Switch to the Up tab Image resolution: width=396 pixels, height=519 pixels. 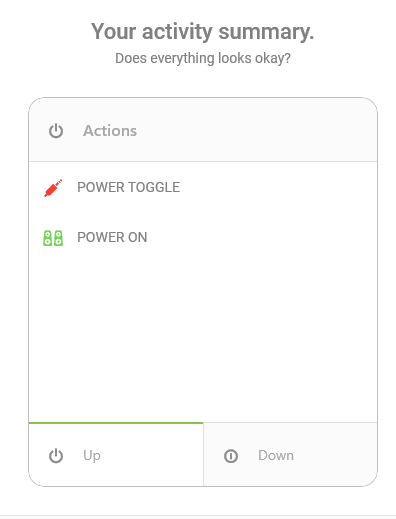point(116,454)
